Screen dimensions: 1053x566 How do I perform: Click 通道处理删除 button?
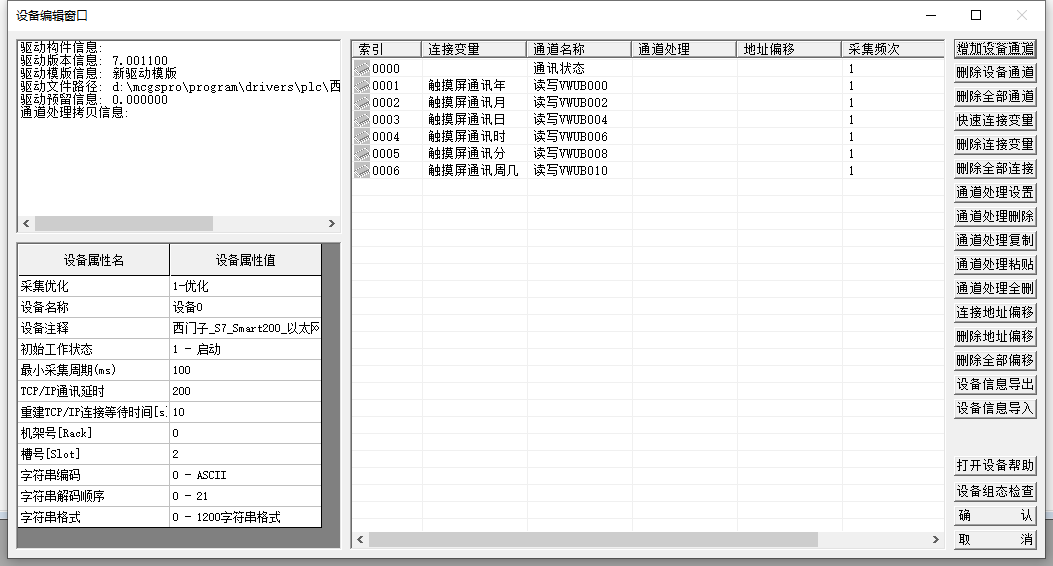point(995,216)
